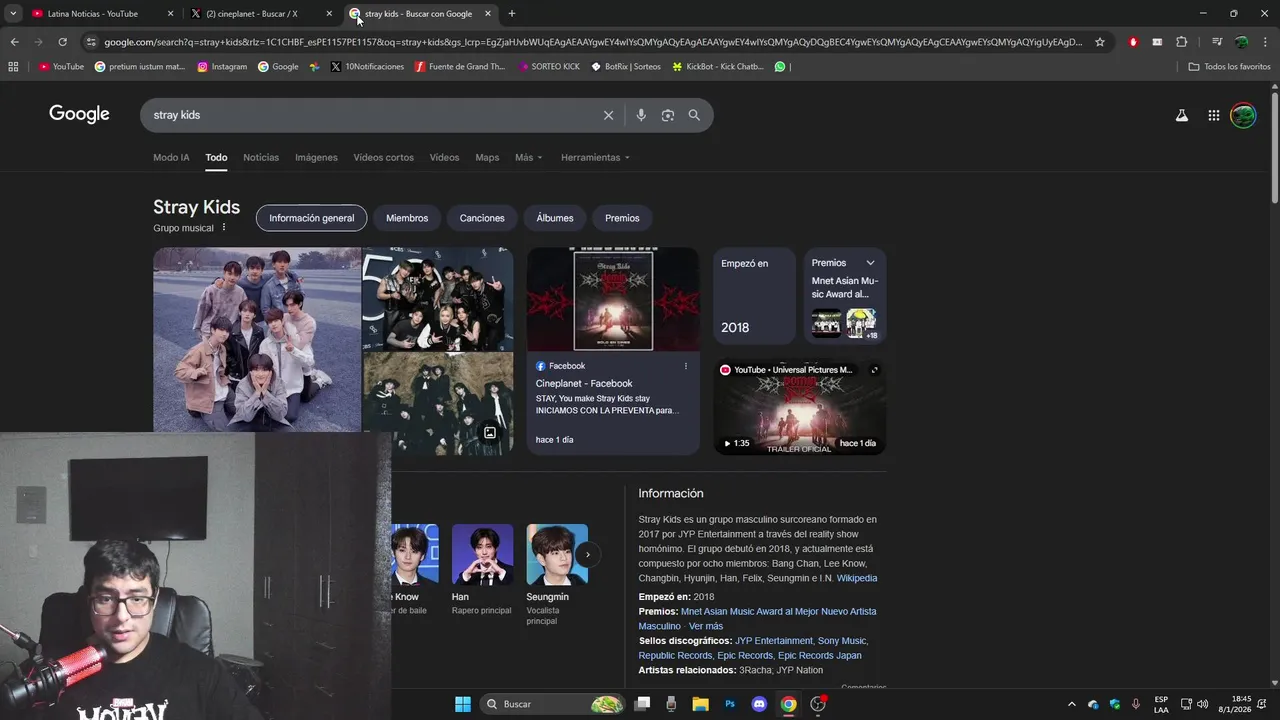Viewport: 1280px width, 720px height.
Task: Open a new browser tab
Action: (x=512, y=14)
